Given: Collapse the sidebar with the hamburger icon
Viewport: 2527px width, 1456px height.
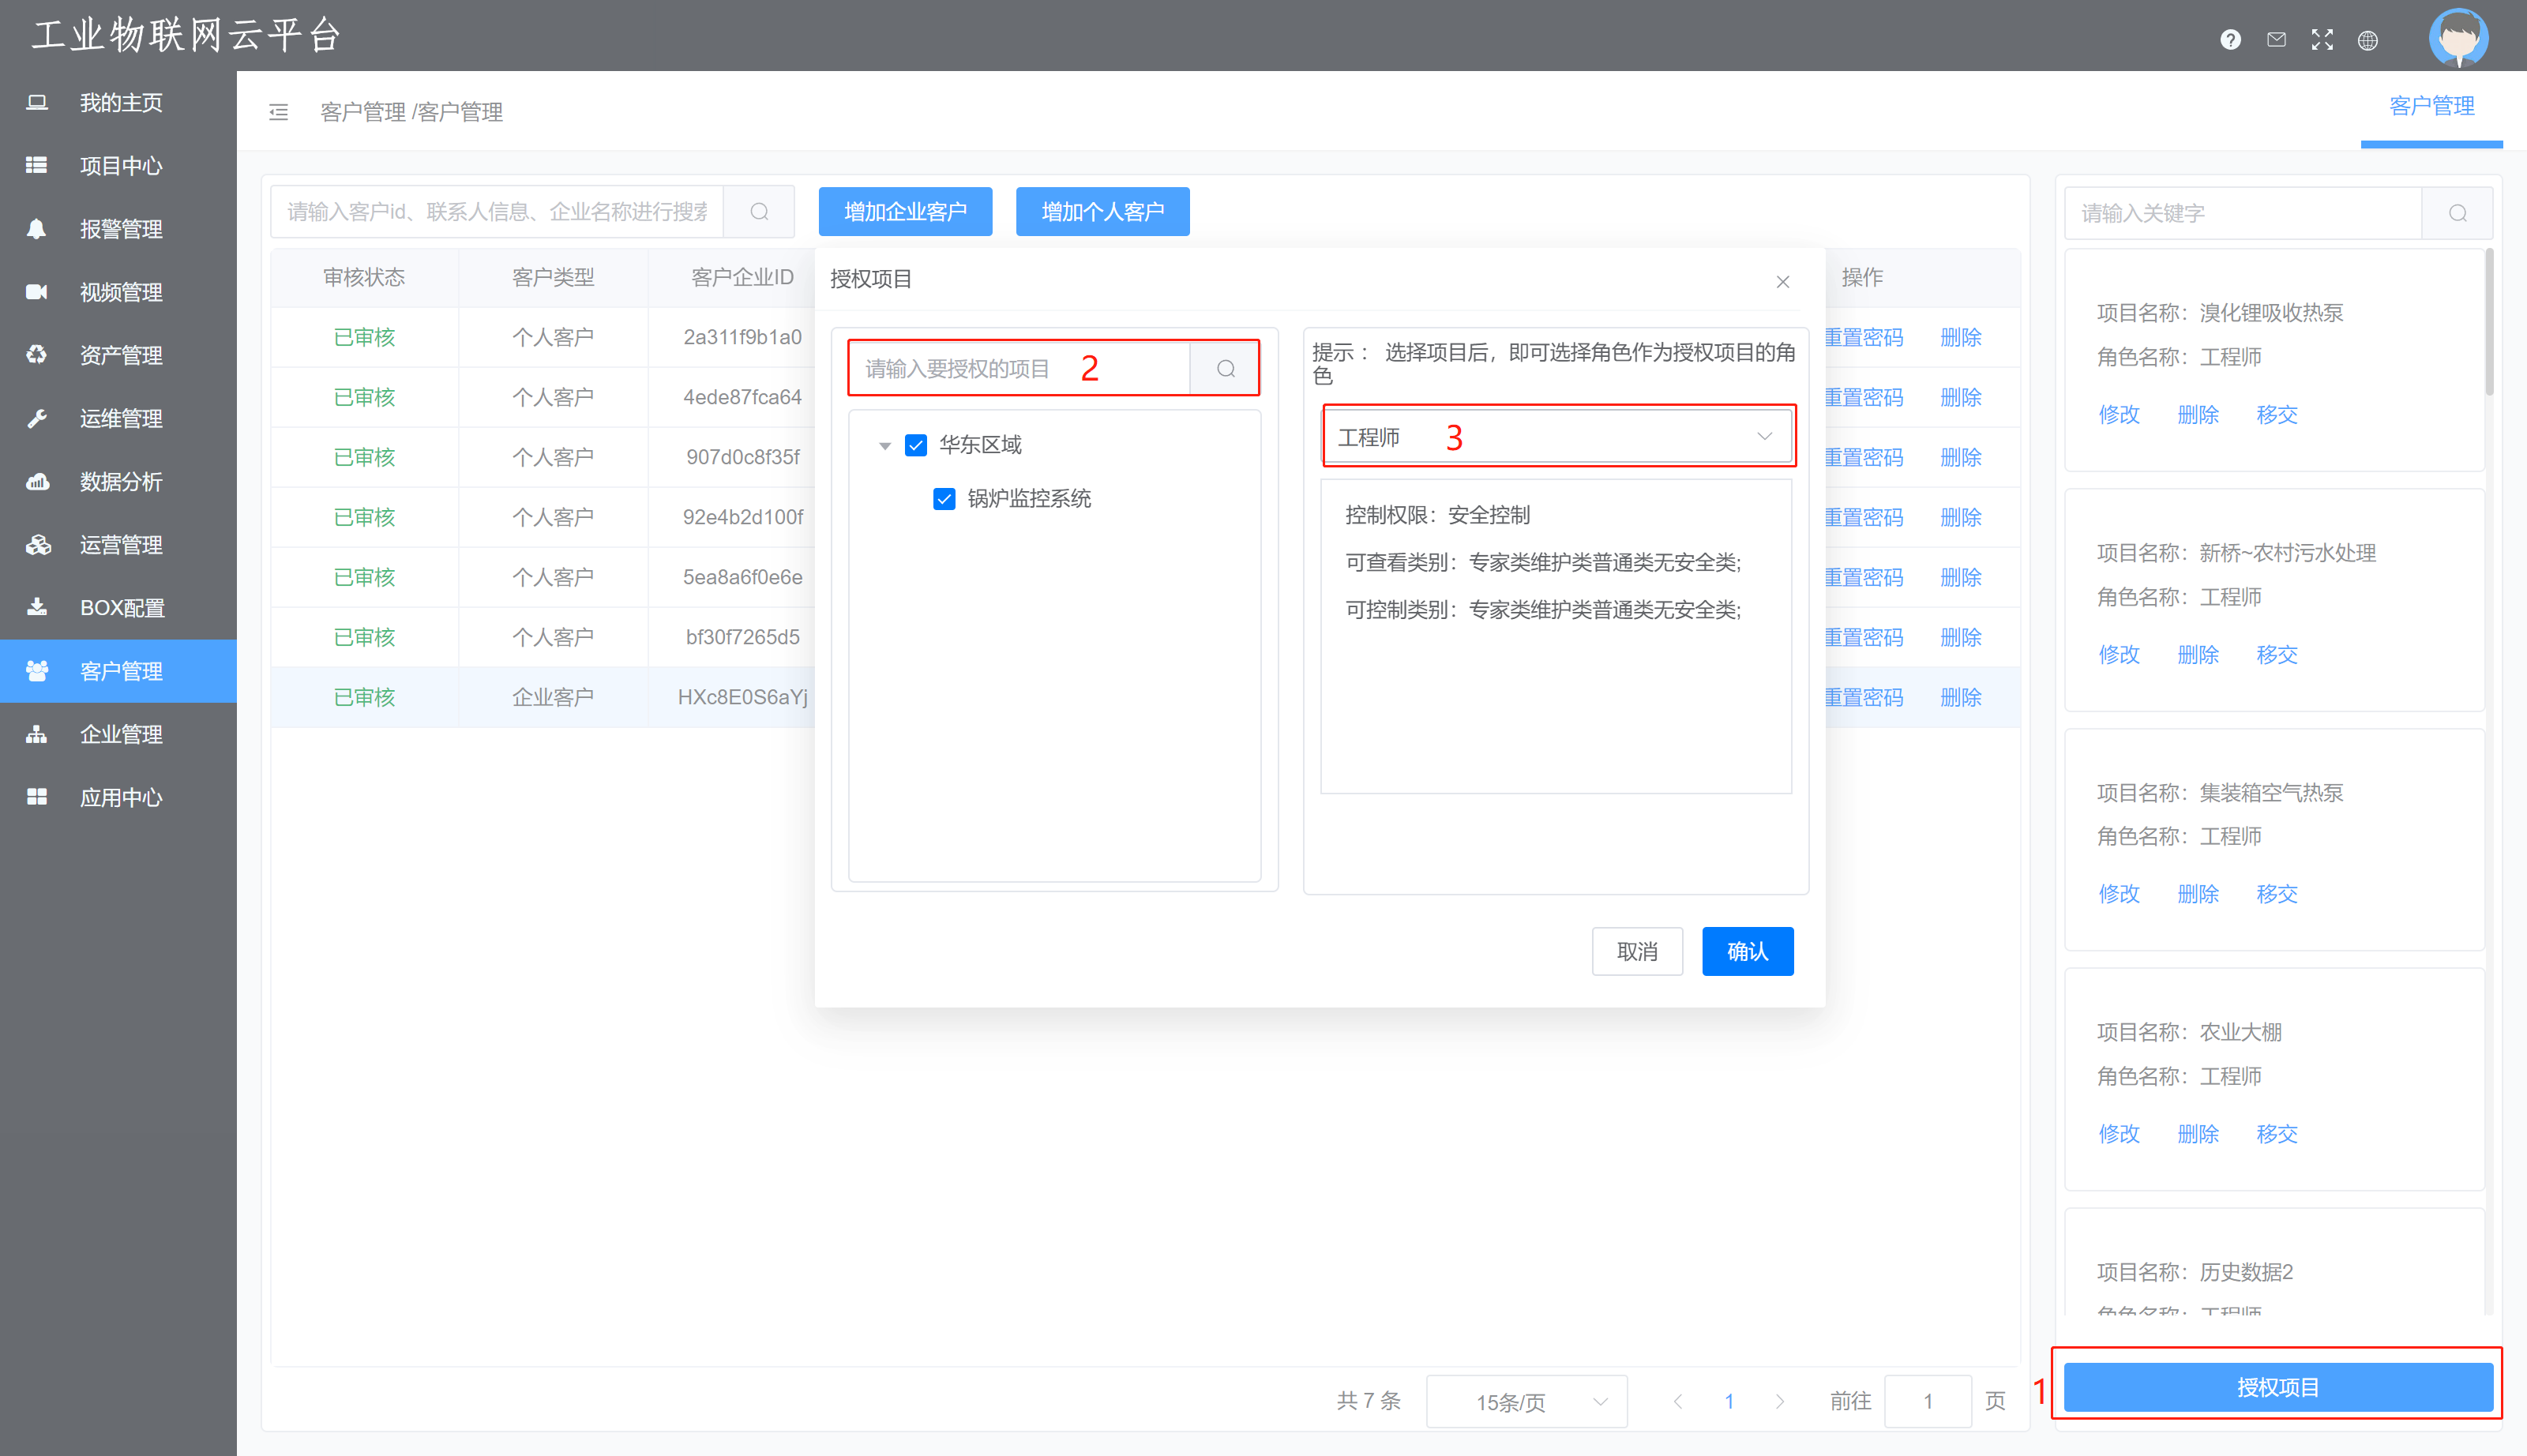Looking at the screenshot, I should pyautogui.click(x=279, y=112).
